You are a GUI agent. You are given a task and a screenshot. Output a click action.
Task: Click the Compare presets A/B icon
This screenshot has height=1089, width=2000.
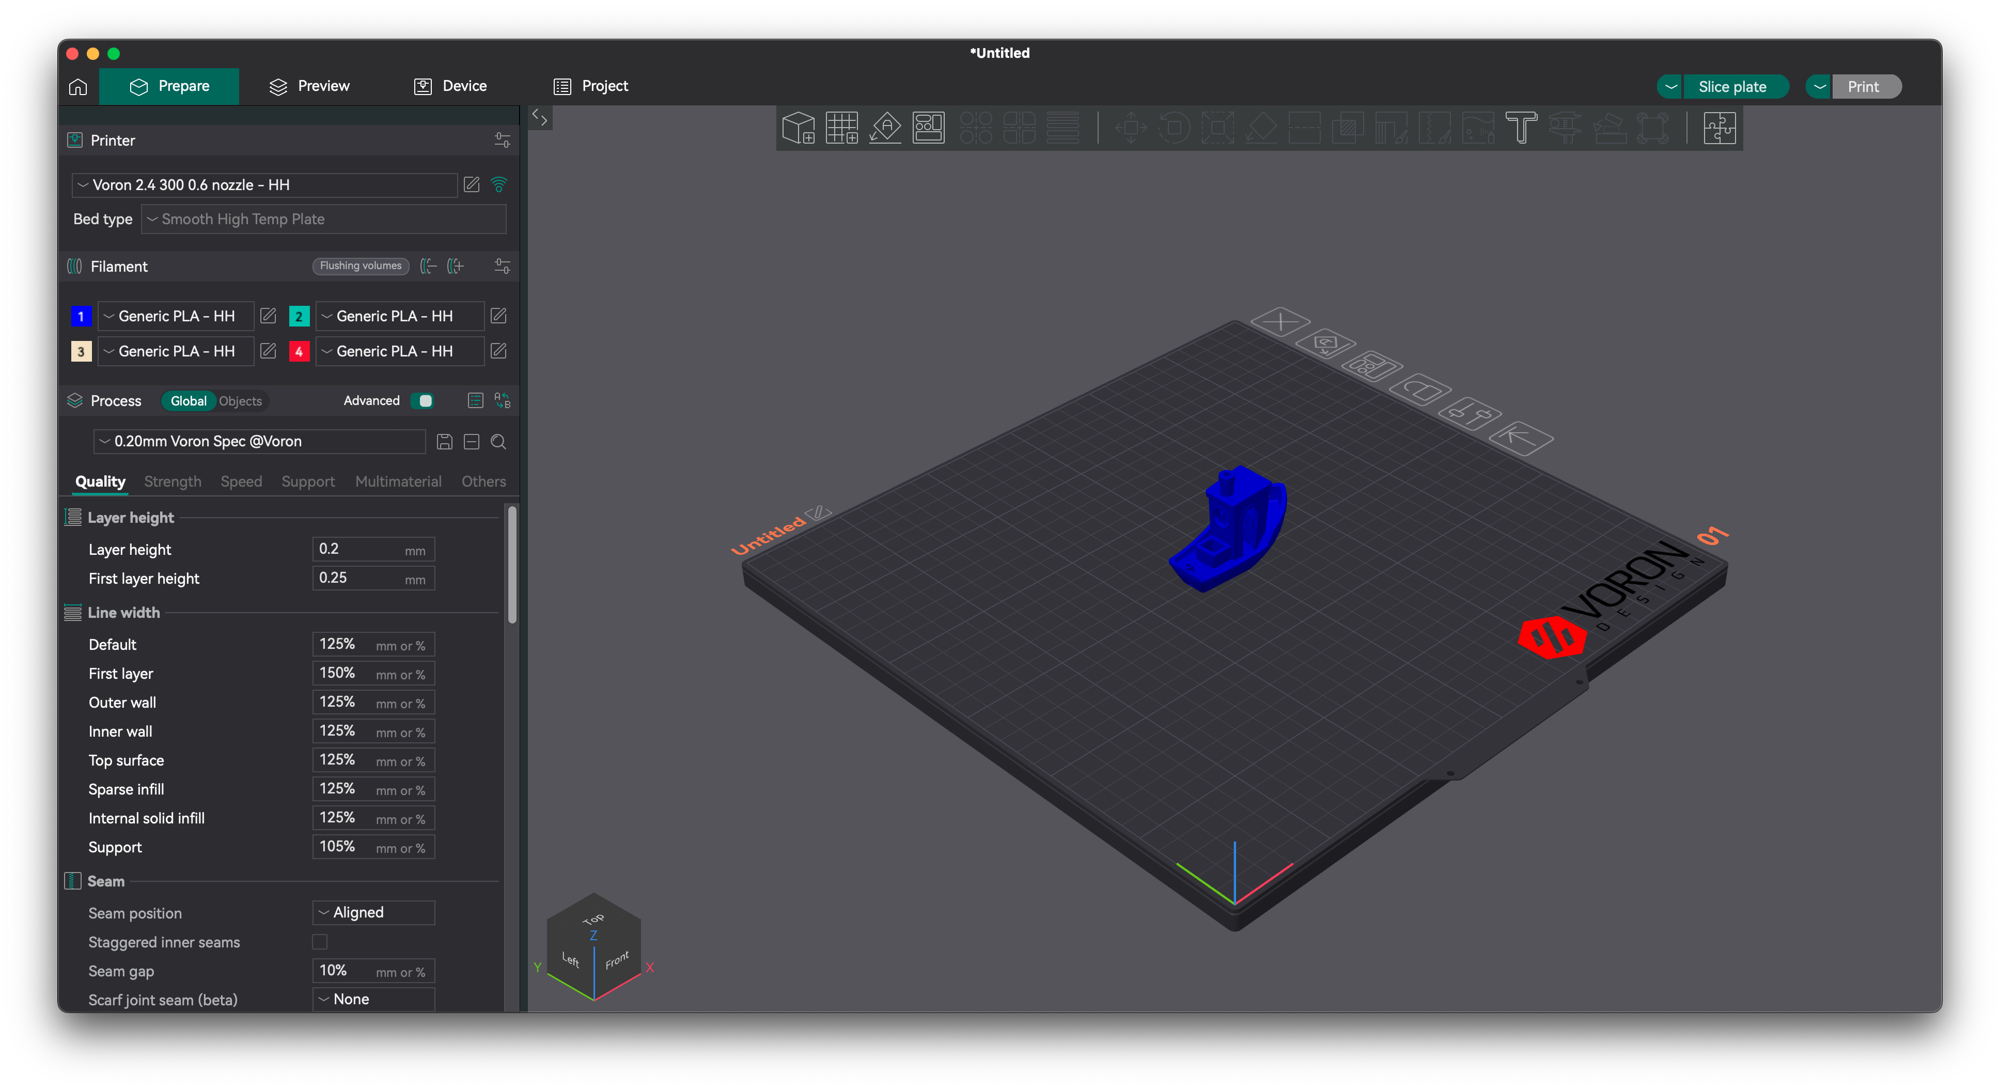click(x=502, y=401)
